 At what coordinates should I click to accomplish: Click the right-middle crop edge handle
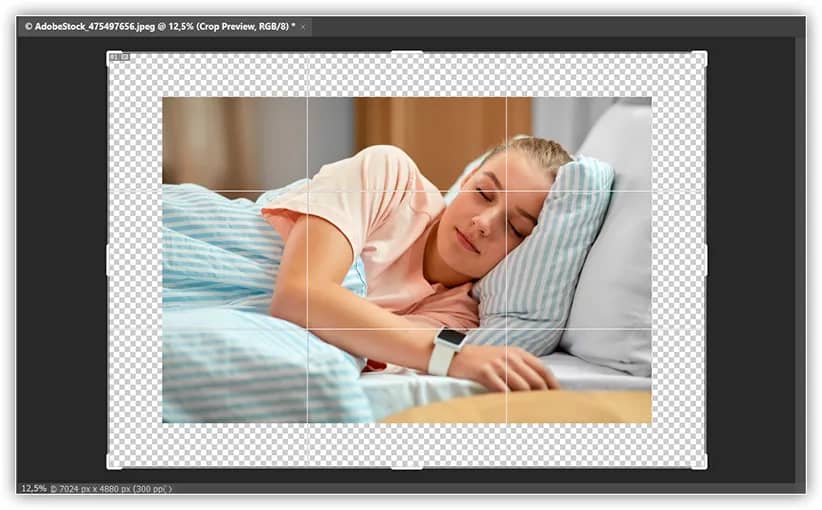(705, 260)
